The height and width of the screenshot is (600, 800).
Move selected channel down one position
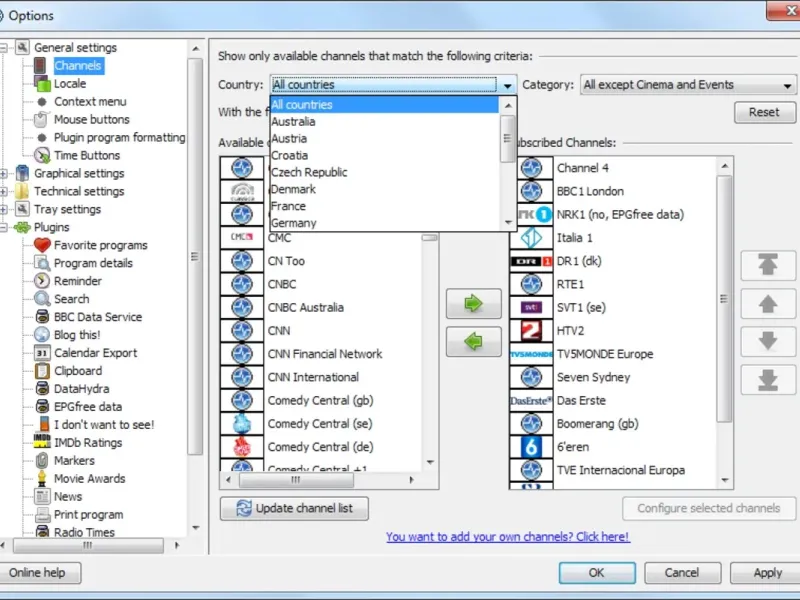tap(768, 341)
